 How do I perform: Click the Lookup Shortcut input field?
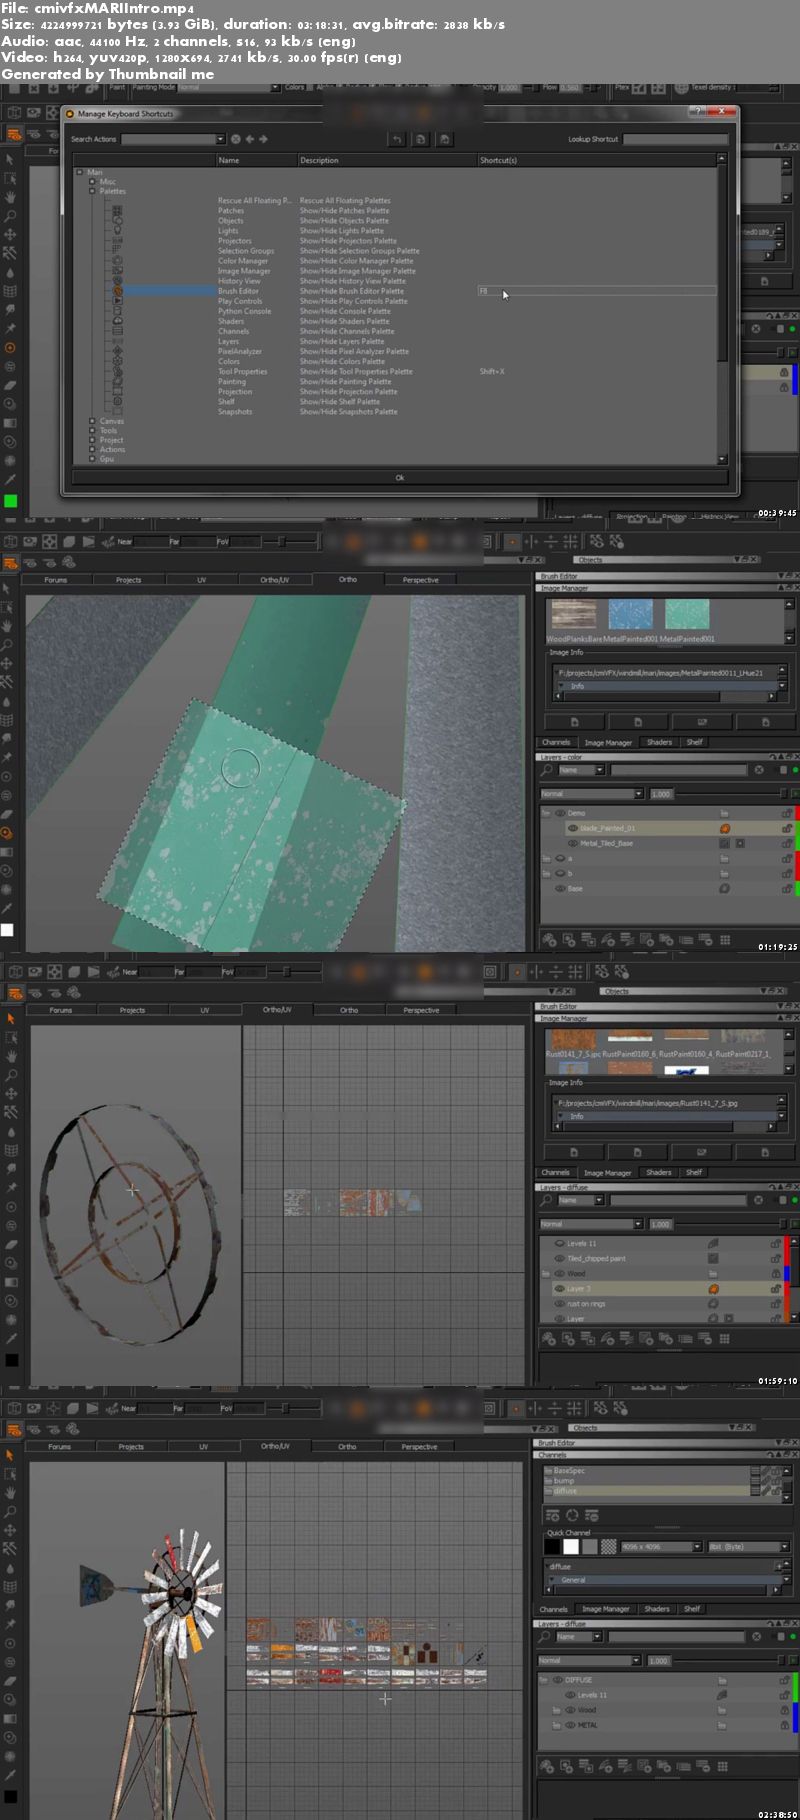pos(674,139)
